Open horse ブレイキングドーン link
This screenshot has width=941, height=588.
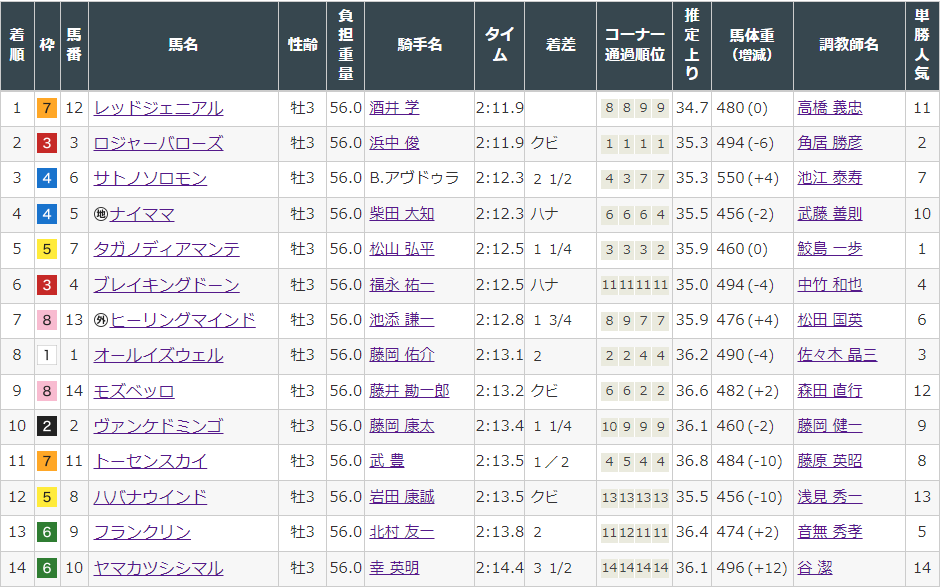click(167, 285)
